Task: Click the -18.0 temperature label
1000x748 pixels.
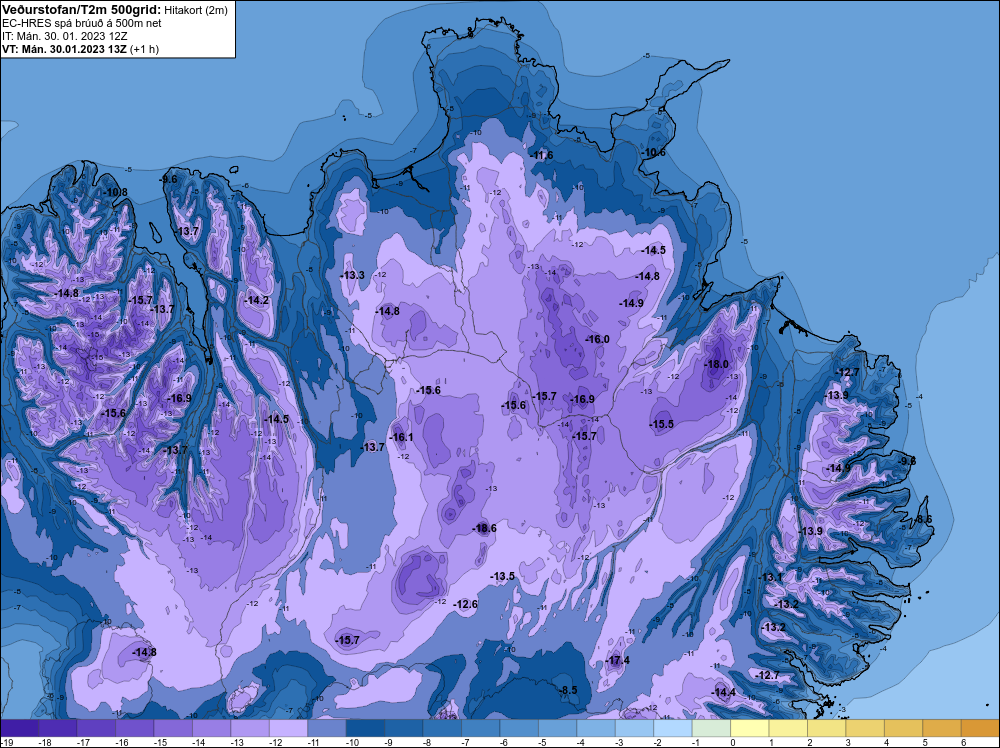Action: pyautogui.click(x=716, y=364)
